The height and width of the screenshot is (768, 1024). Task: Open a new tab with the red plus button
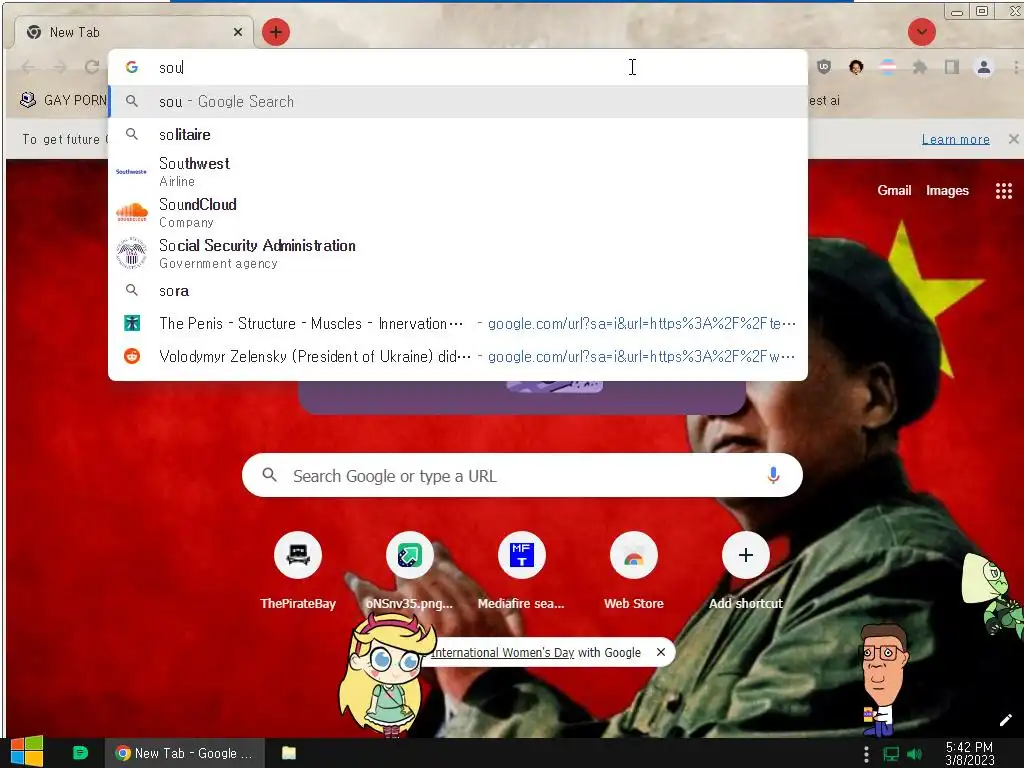click(x=276, y=32)
